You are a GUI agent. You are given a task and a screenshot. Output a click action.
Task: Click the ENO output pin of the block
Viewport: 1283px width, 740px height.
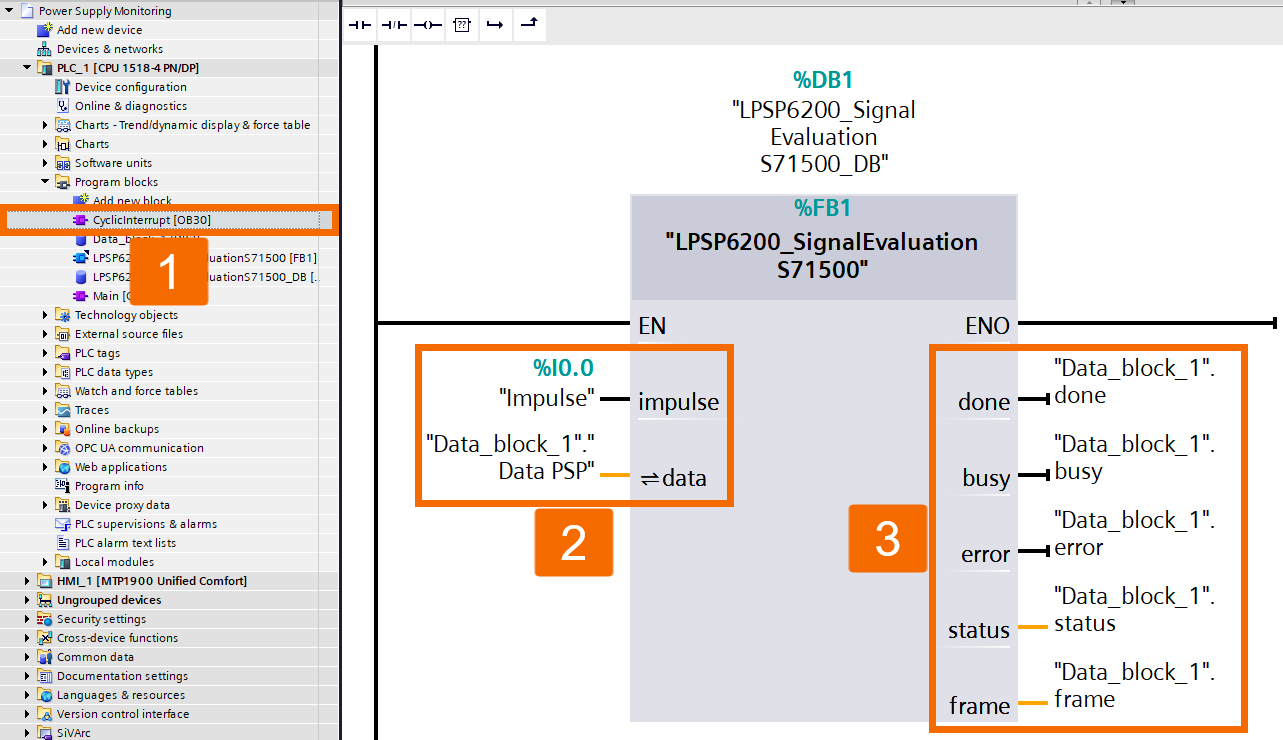[987, 326]
